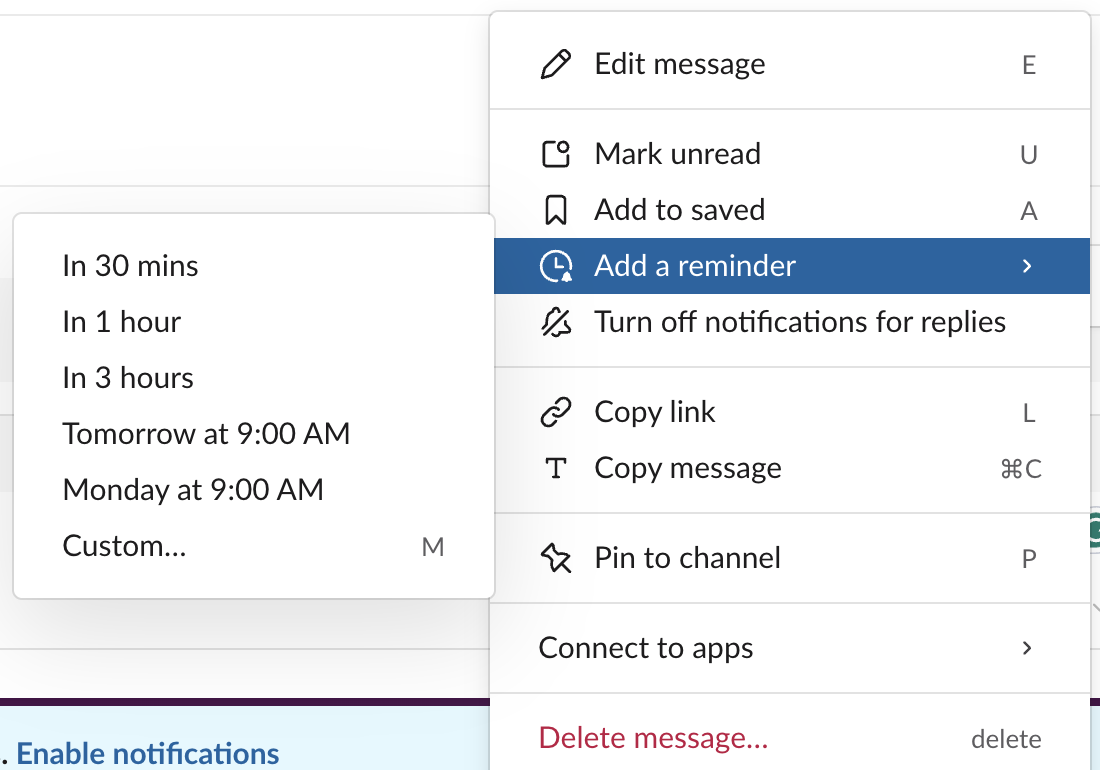Open the Add a reminder menu item
The width and height of the screenshot is (1100, 770).
click(x=790, y=266)
